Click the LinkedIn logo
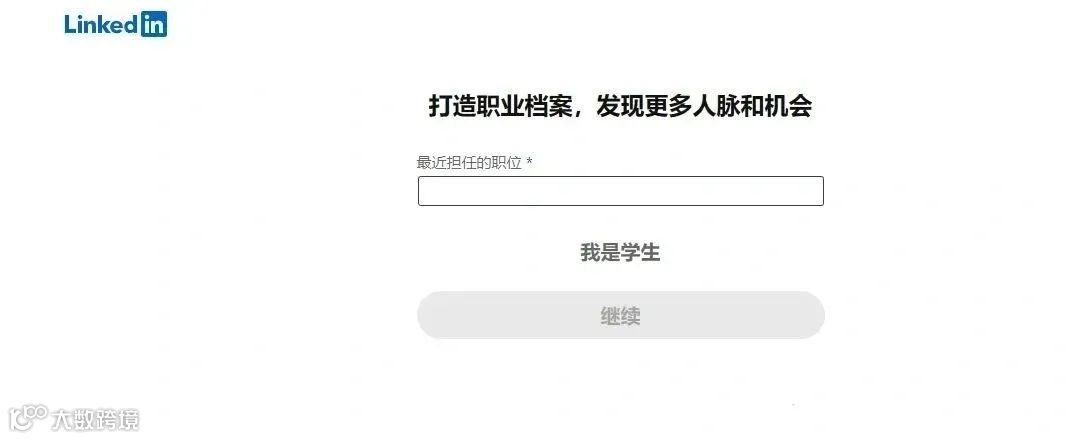Image resolution: width=1069 pixels, height=439 pixels. pos(116,25)
